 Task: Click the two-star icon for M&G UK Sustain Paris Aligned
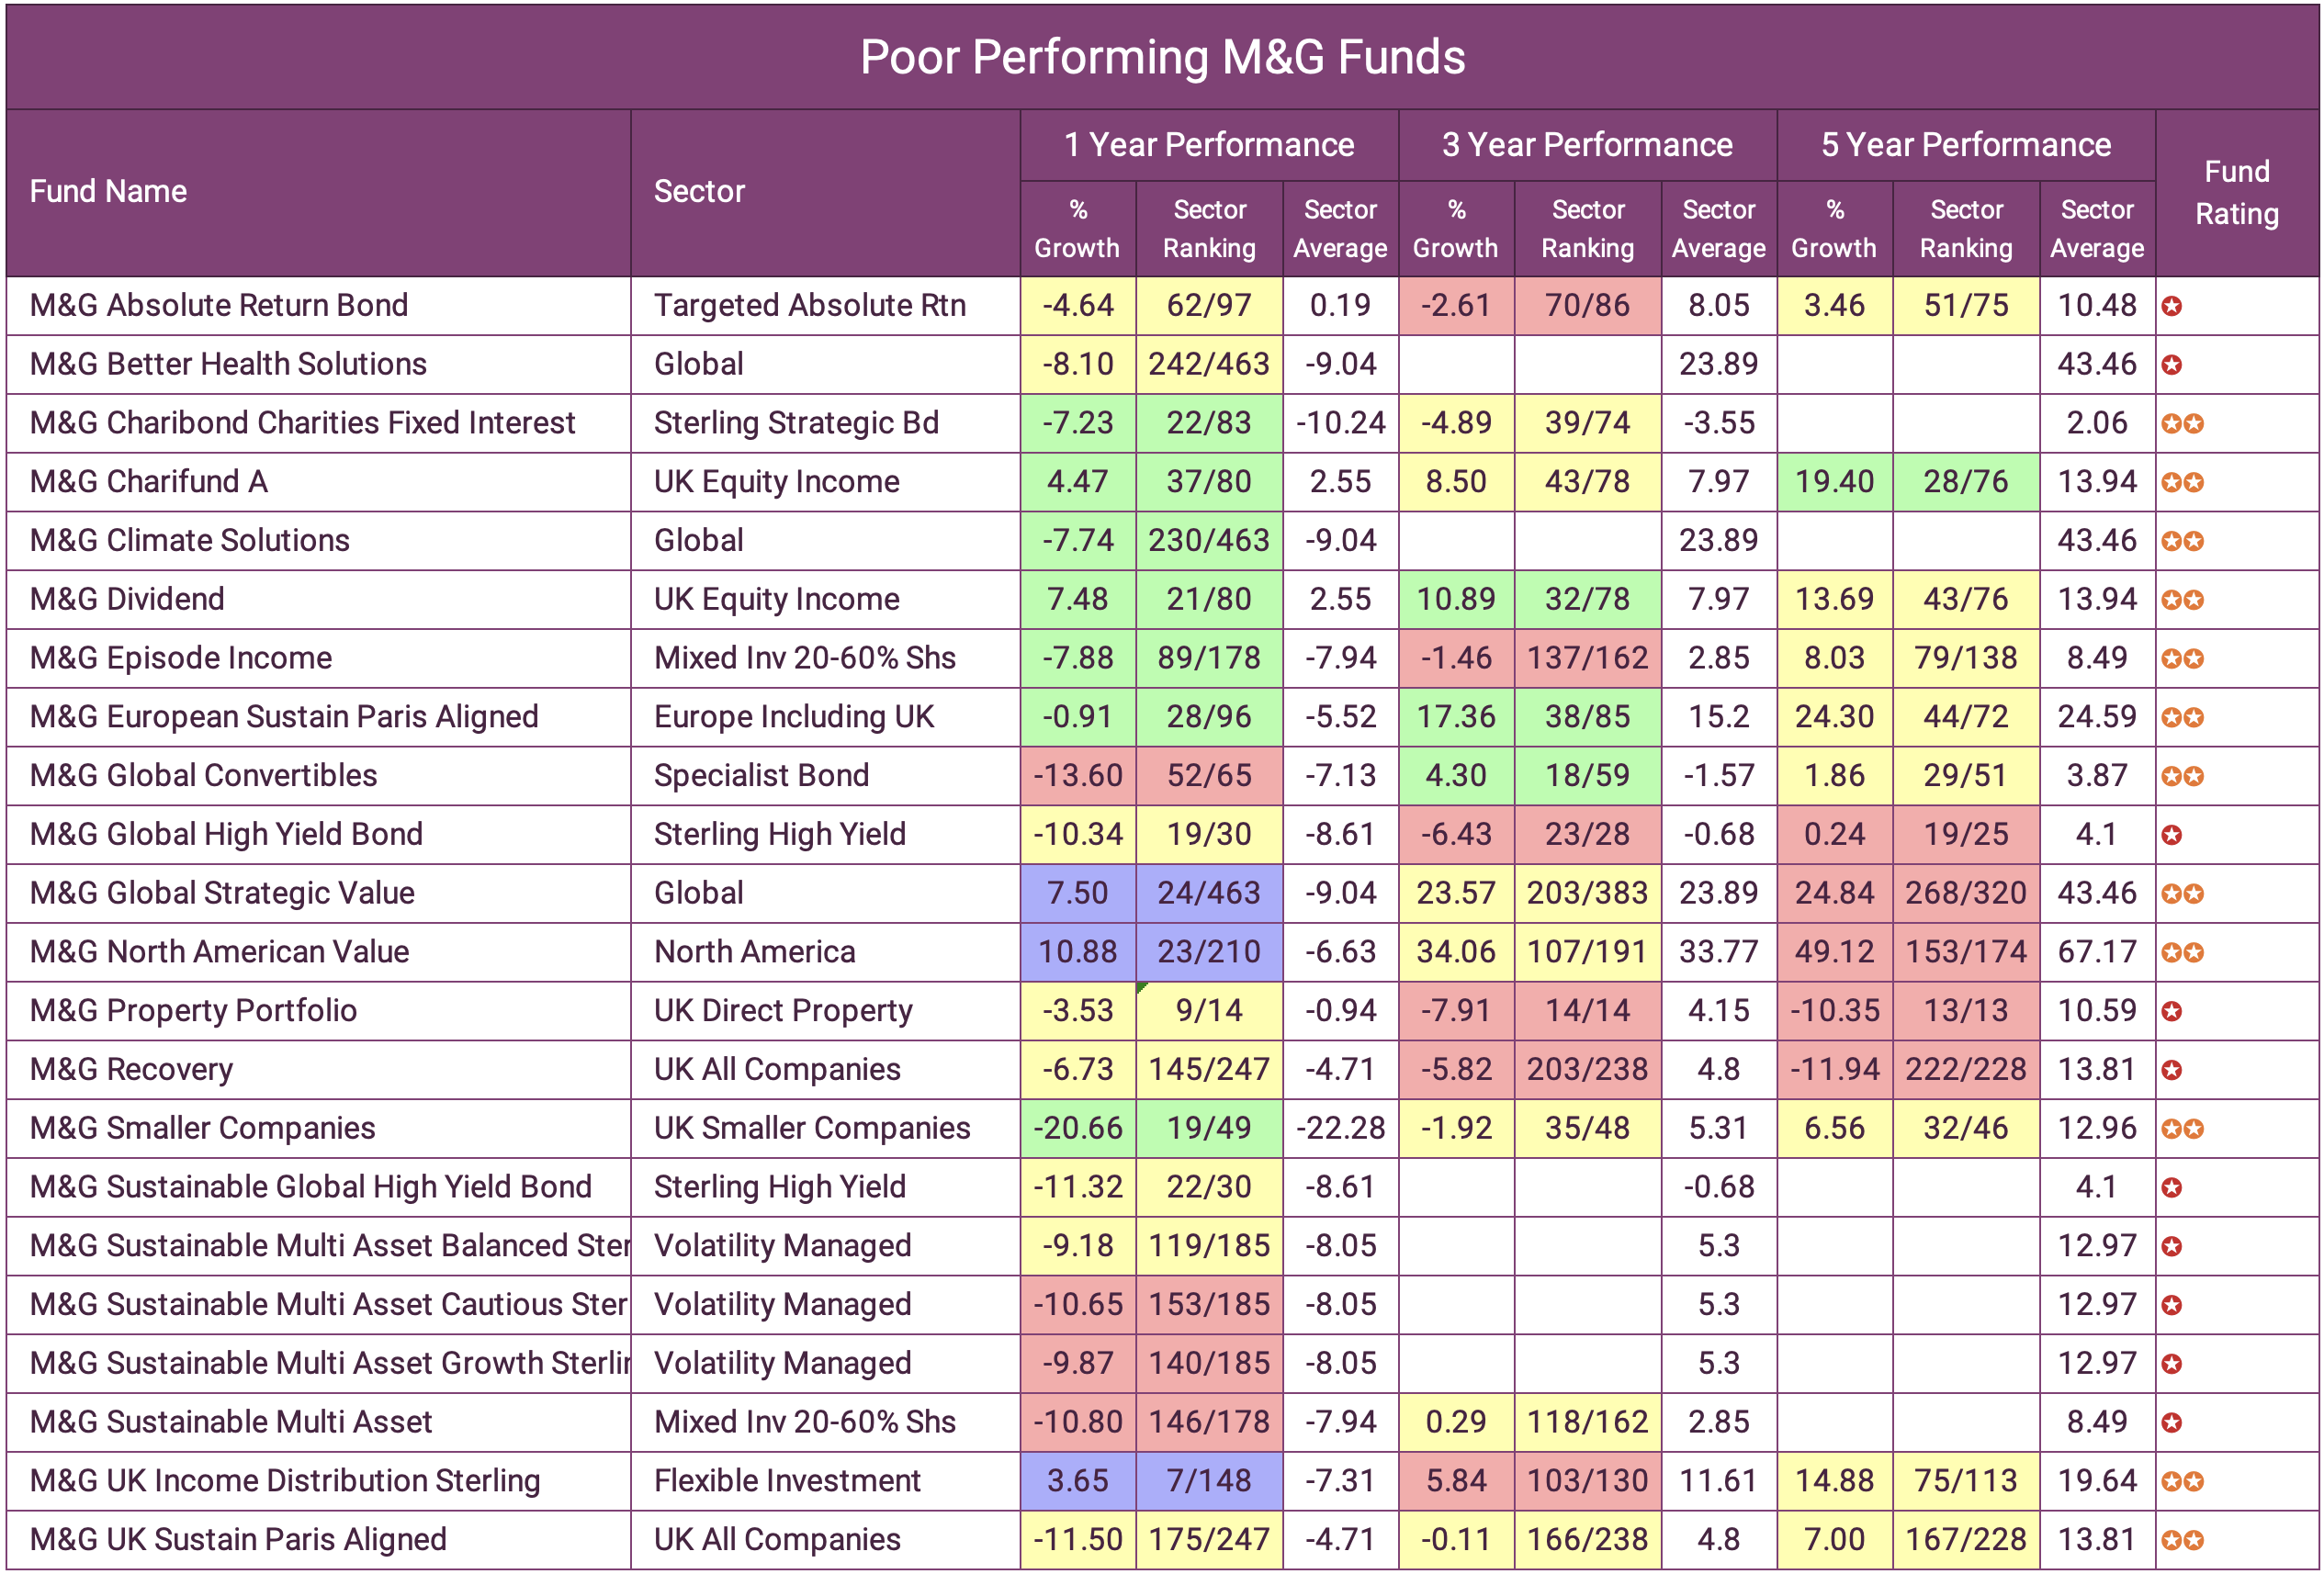2184,1539
